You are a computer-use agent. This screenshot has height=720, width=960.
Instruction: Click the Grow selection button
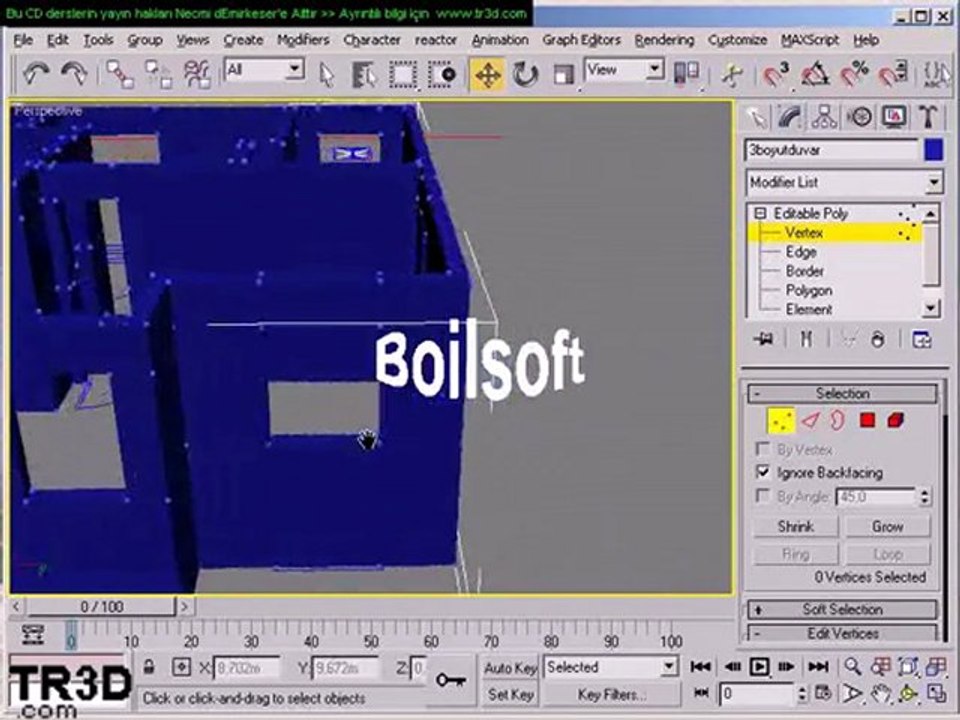click(x=887, y=527)
